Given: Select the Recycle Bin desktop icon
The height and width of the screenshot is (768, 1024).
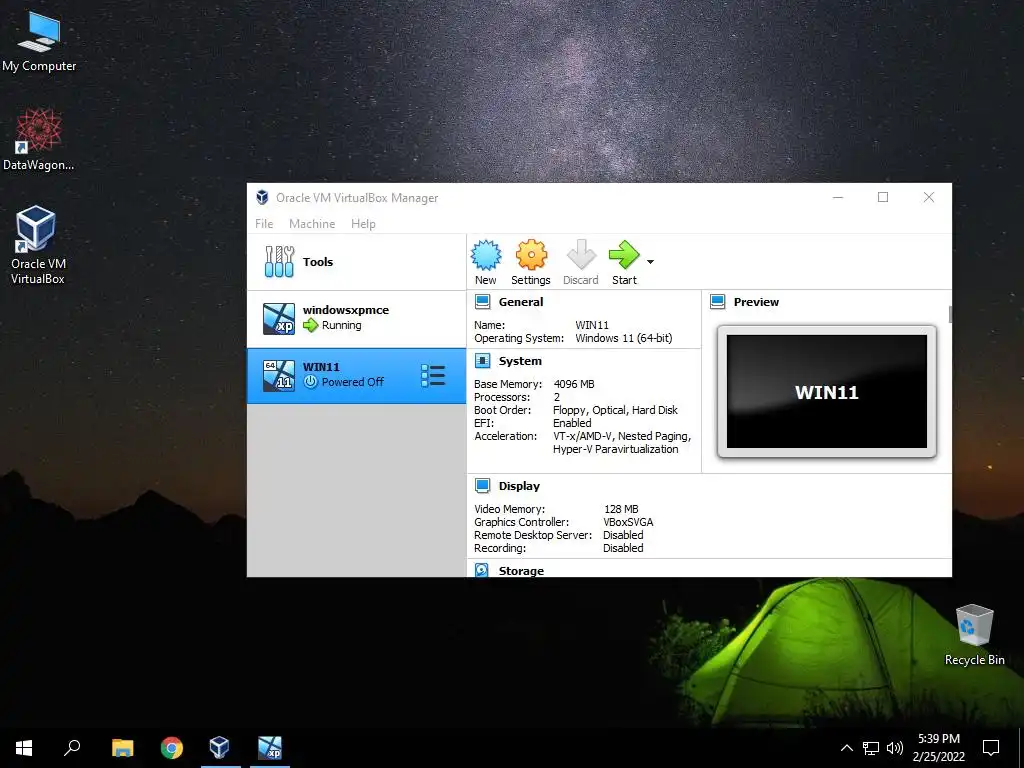Looking at the screenshot, I should coord(974,635).
